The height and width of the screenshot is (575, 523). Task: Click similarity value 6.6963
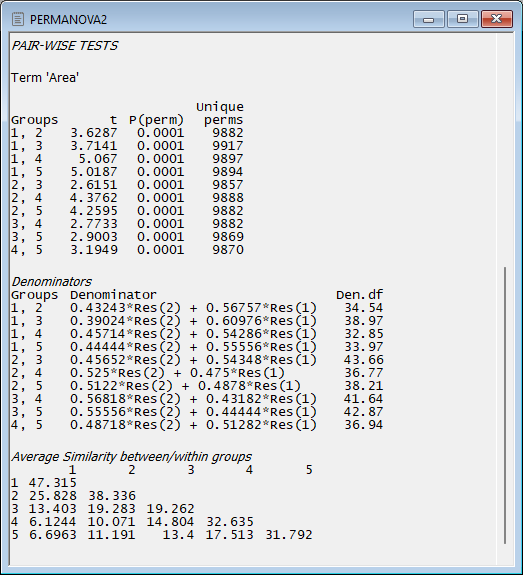point(53,535)
